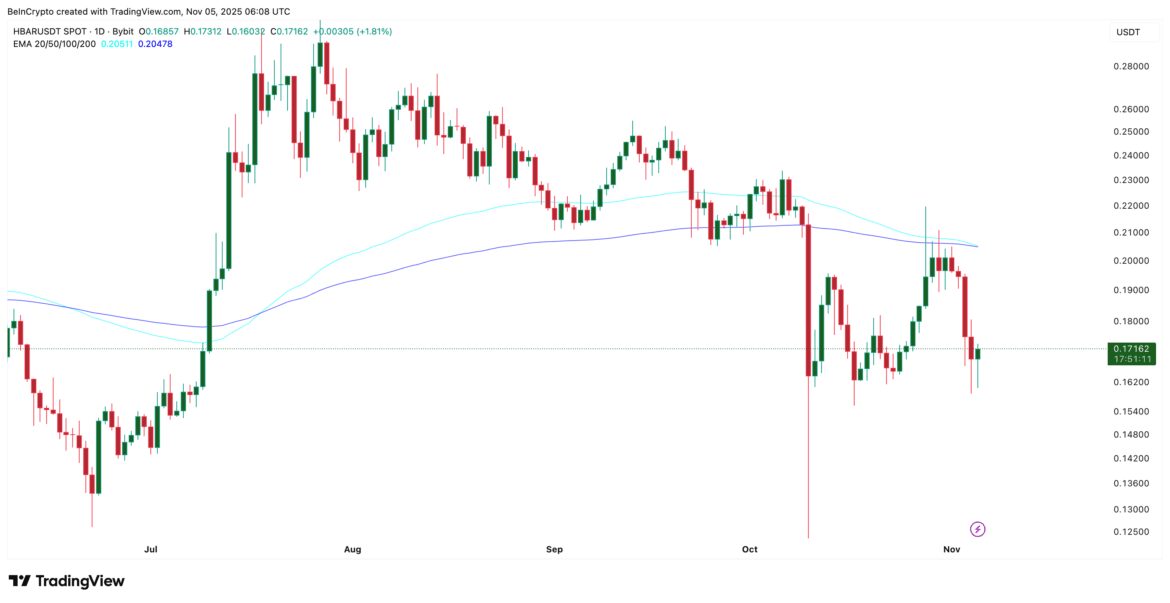Image resolution: width=1170 pixels, height=603 pixels.
Task: Click the Sep label on time axis
Action: click(555, 549)
